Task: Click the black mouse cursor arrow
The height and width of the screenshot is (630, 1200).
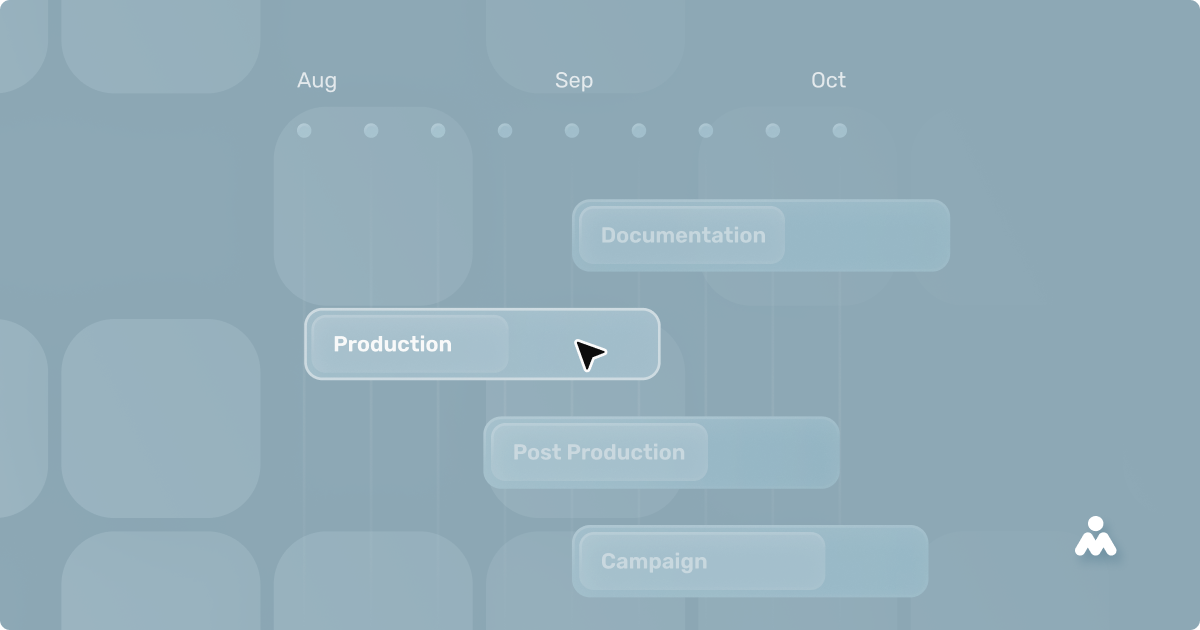Action: click(x=590, y=355)
